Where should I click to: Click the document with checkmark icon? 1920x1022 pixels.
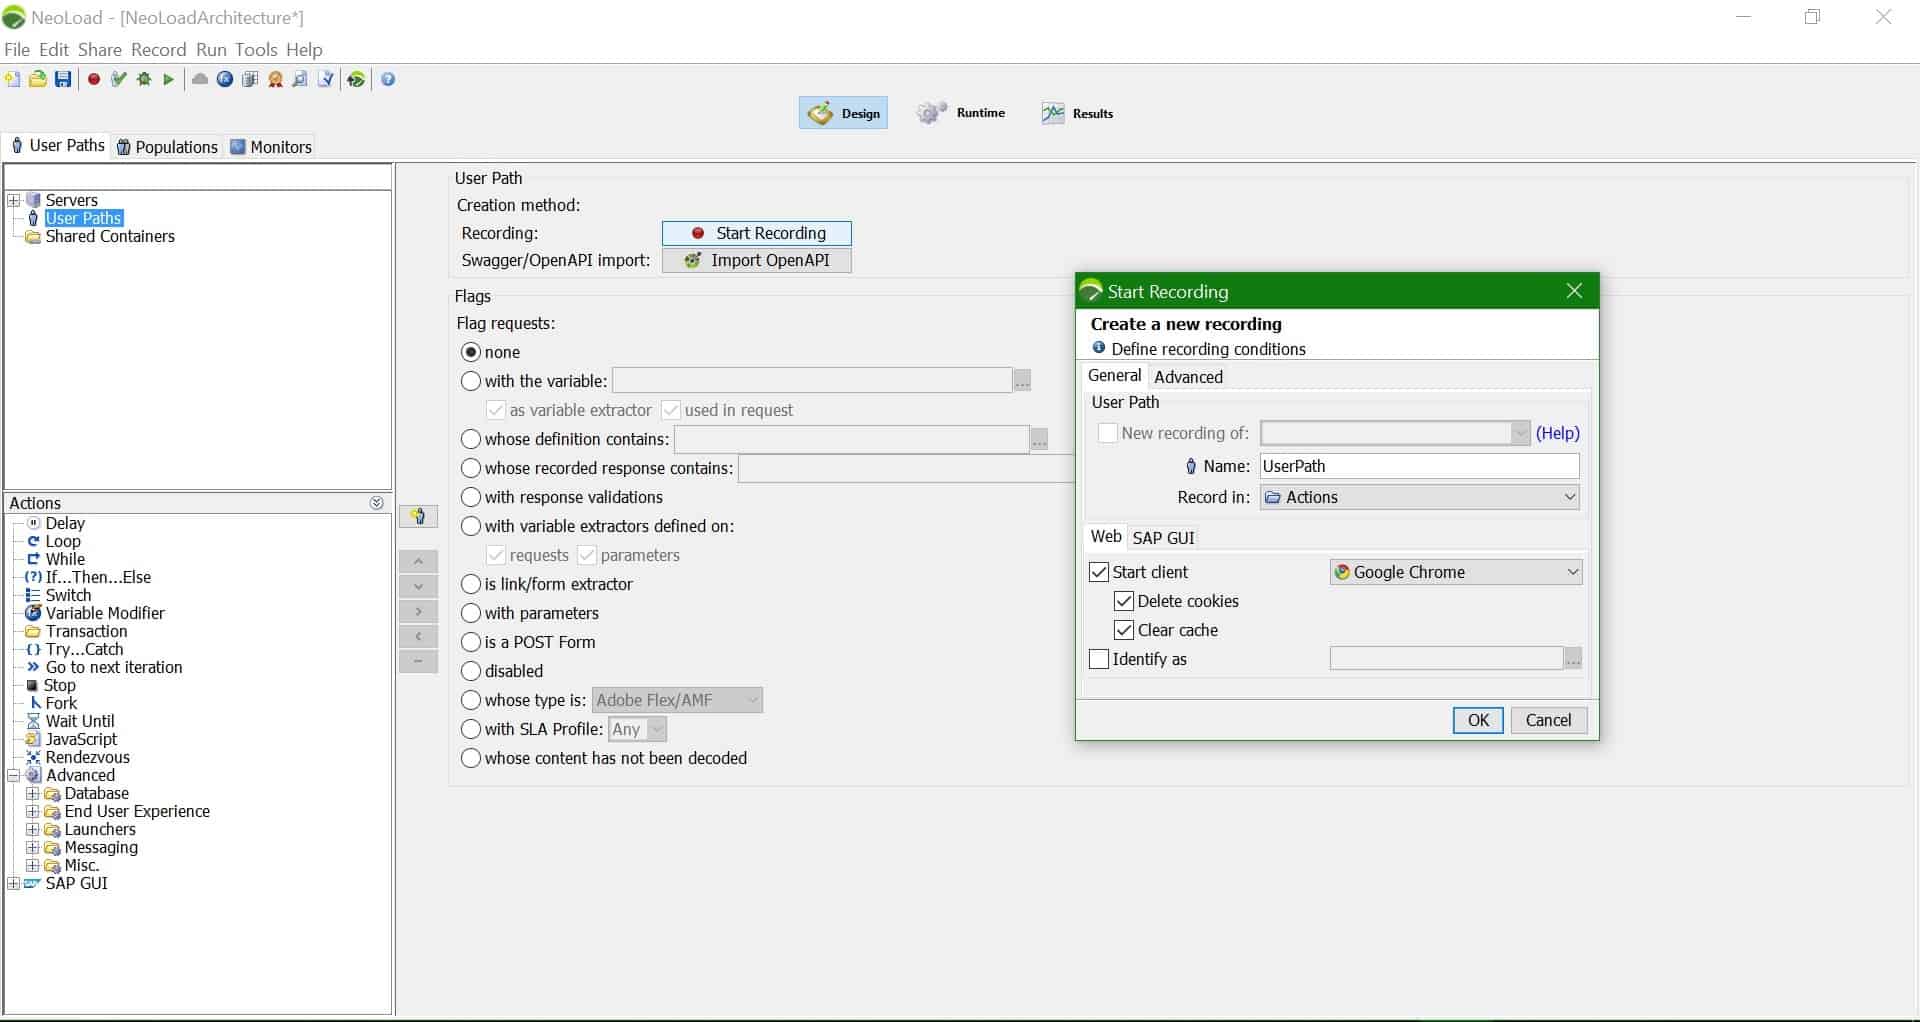coord(325,79)
